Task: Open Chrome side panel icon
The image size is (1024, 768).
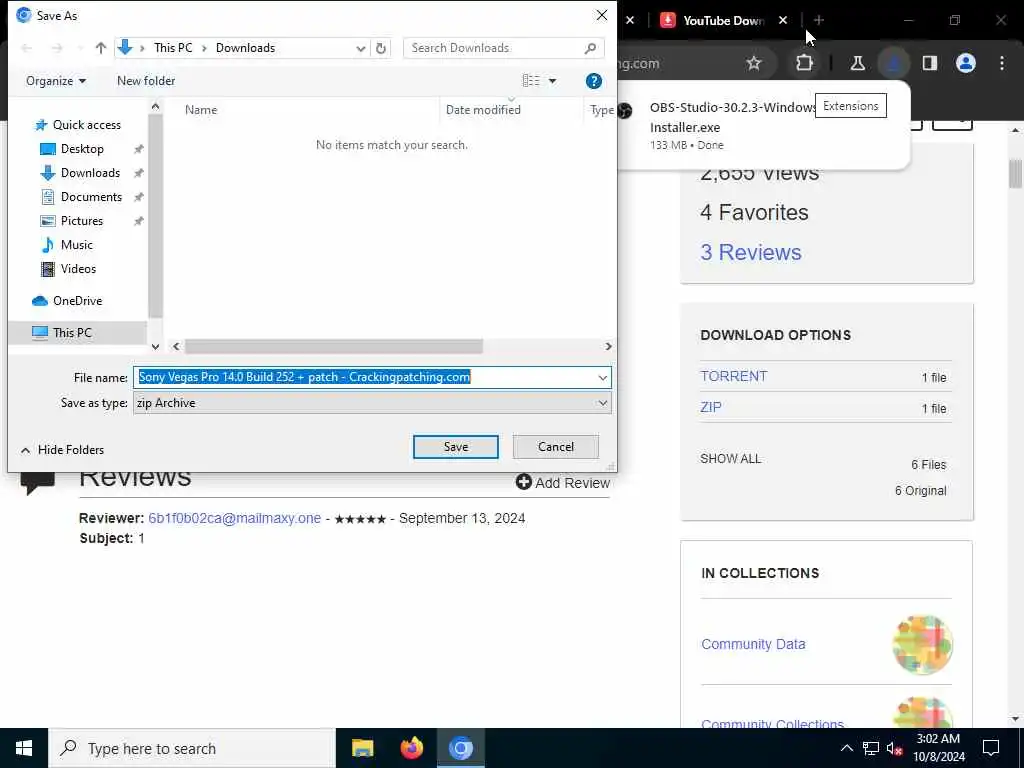Action: tap(929, 63)
